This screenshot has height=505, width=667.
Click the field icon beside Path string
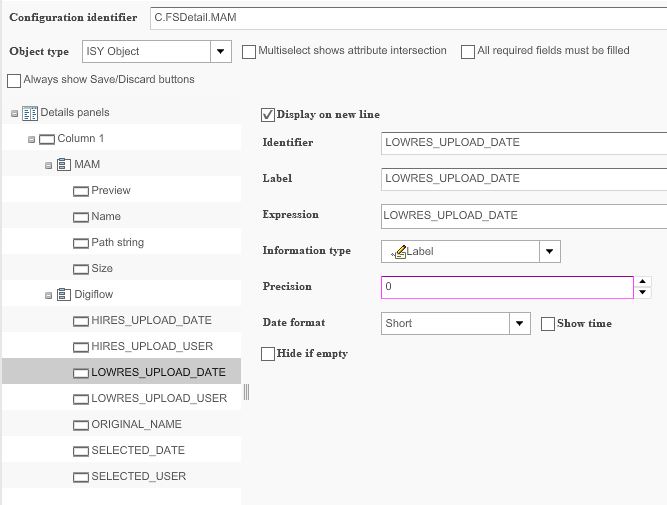coord(81,243)
